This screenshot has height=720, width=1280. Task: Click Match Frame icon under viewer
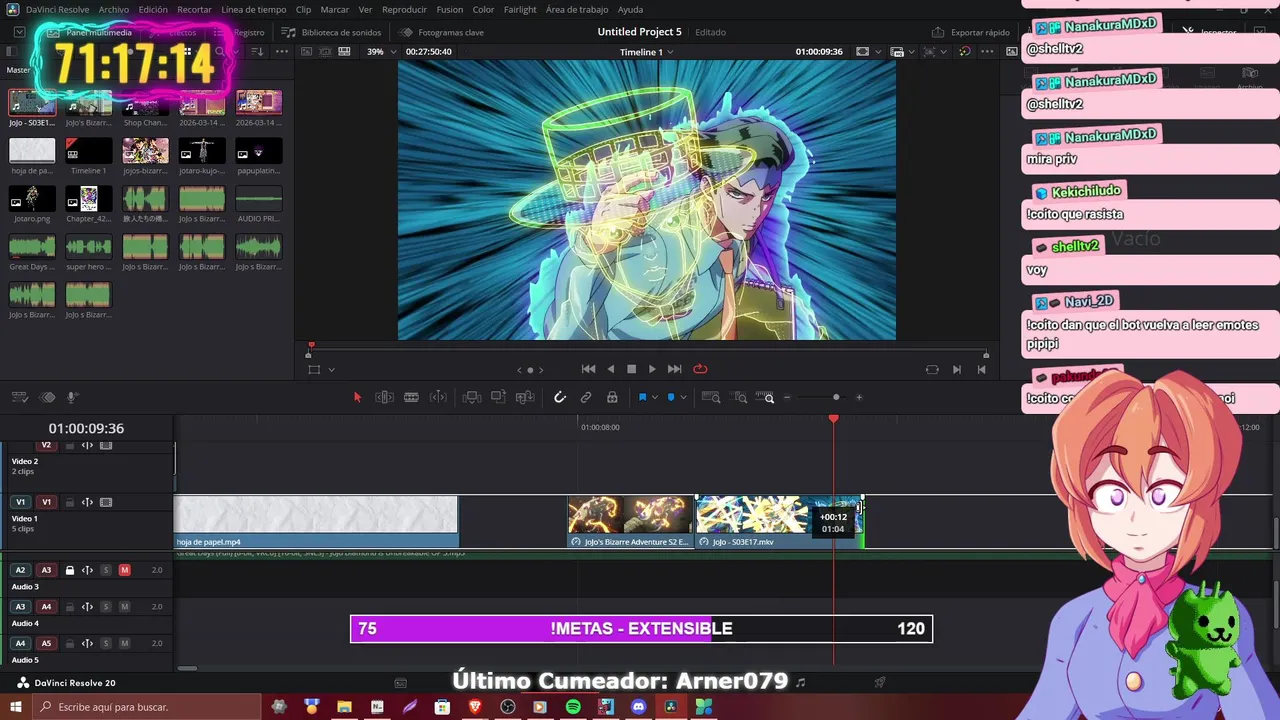coord(932,369)
